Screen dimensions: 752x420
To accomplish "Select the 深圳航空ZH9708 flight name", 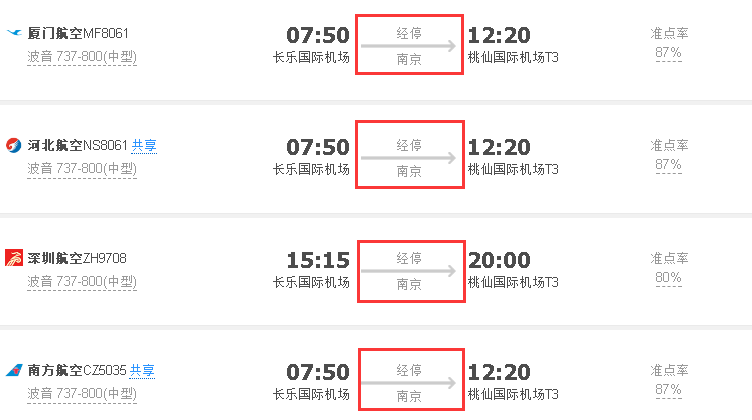I will pos(77,259).
